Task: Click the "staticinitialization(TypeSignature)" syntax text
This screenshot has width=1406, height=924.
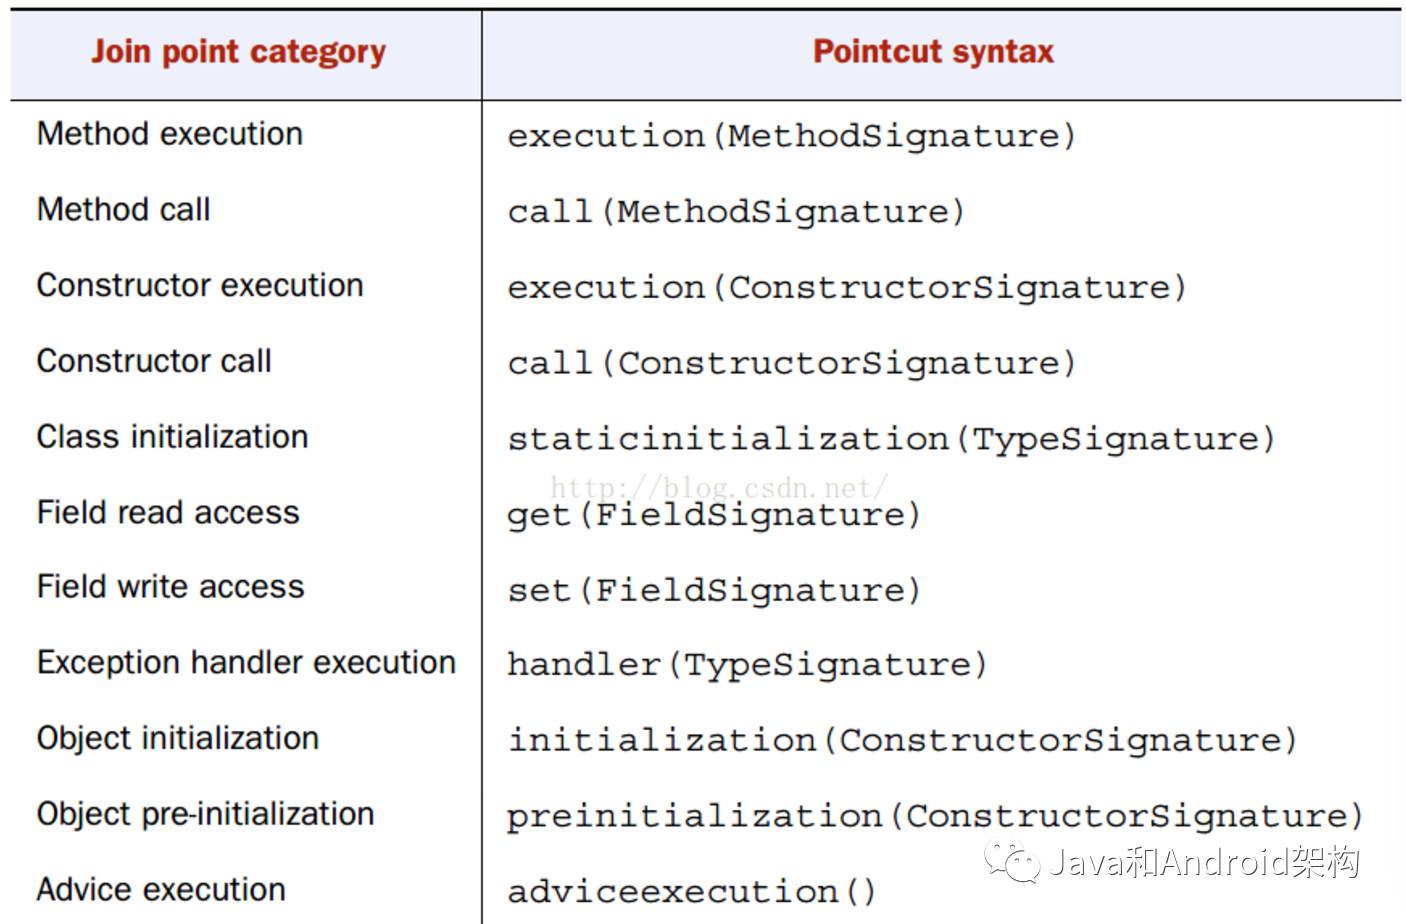Action: pyautogui.click(x=891, y=439)
